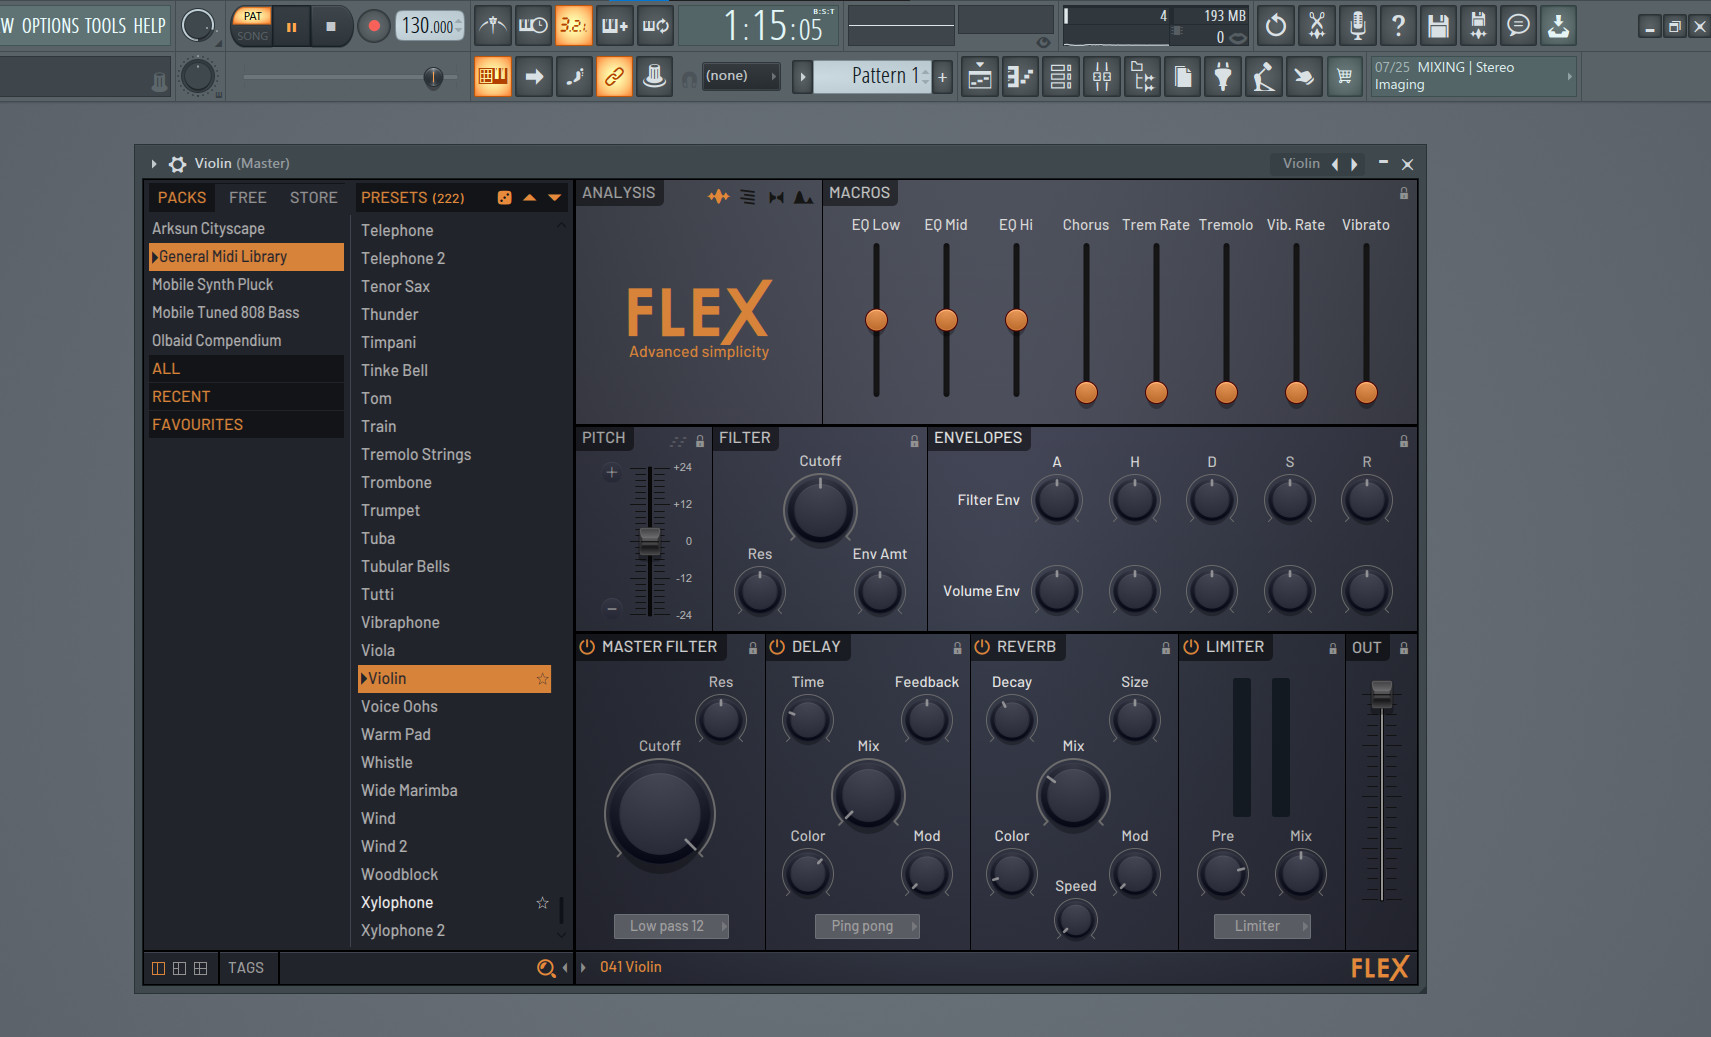1711x1037 pixels.
Task: Toggle the link/multilink controllers icon
Action: [x=614, y=77]
